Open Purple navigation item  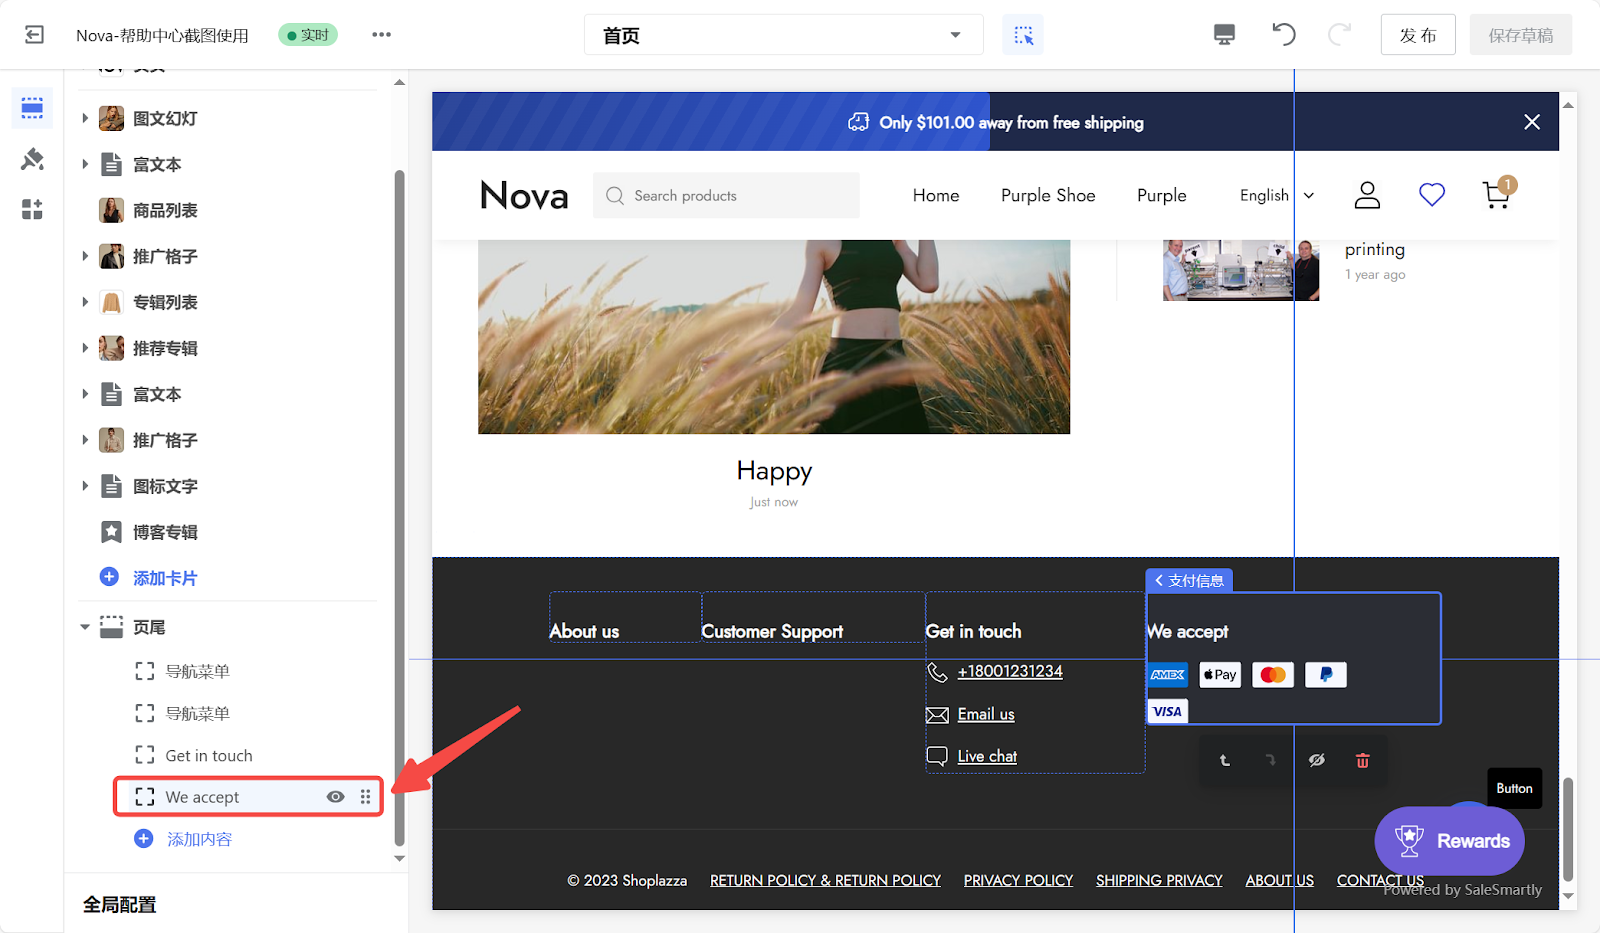tap(1162, 195)
